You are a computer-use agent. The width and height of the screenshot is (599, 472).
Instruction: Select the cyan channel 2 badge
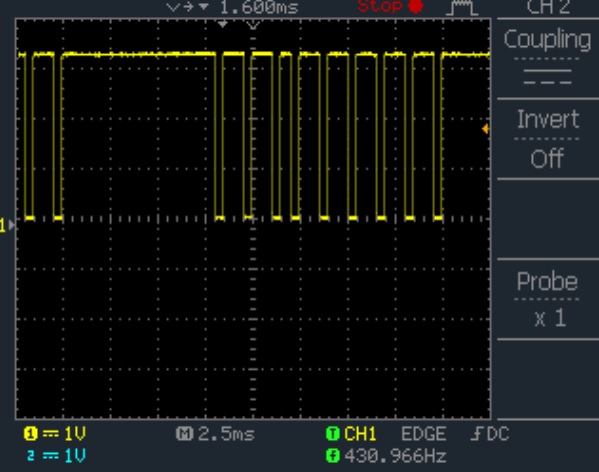pyautogui.click(x=31, y=456)
